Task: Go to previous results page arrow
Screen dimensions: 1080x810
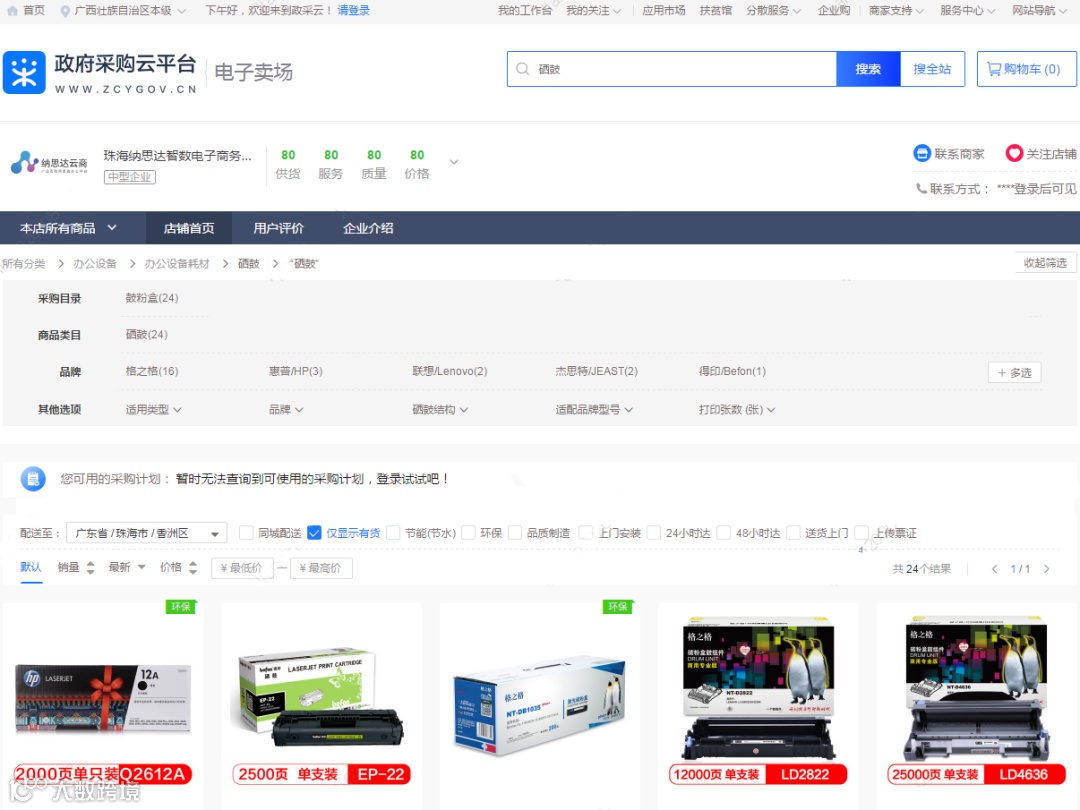Action: [x=994, y=569]
